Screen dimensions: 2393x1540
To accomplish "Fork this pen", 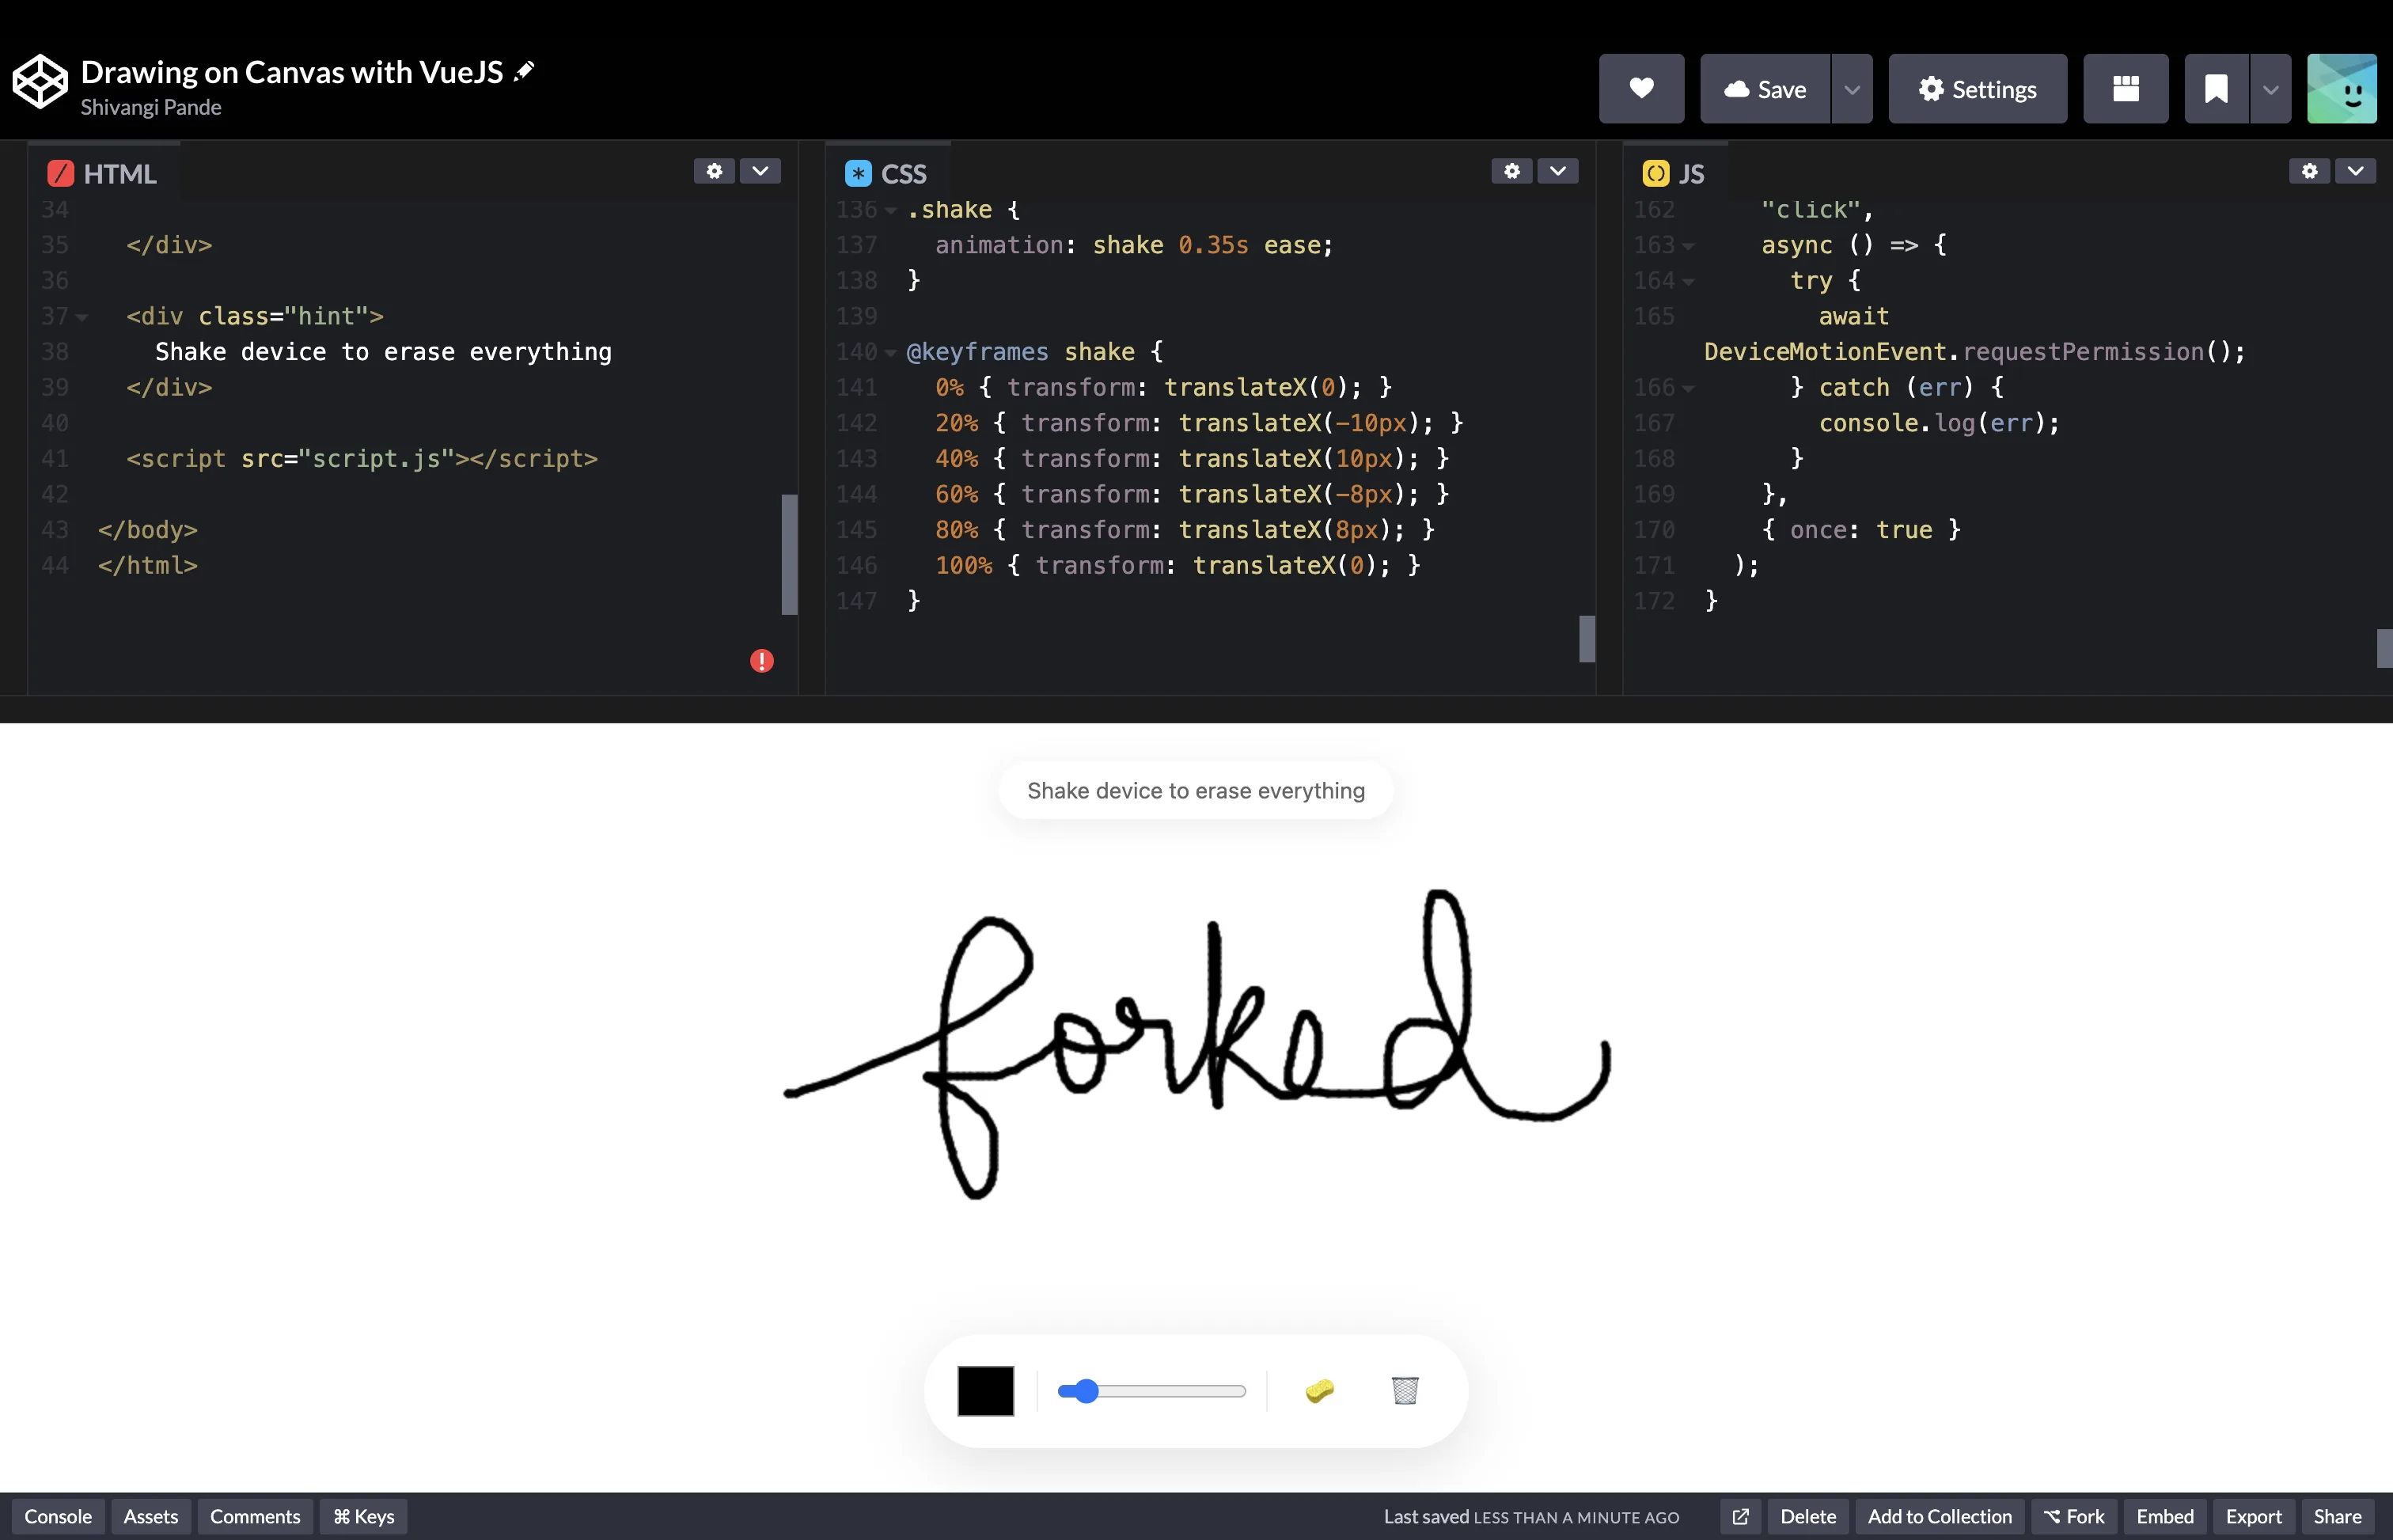I will [x=2074, y=1516].
